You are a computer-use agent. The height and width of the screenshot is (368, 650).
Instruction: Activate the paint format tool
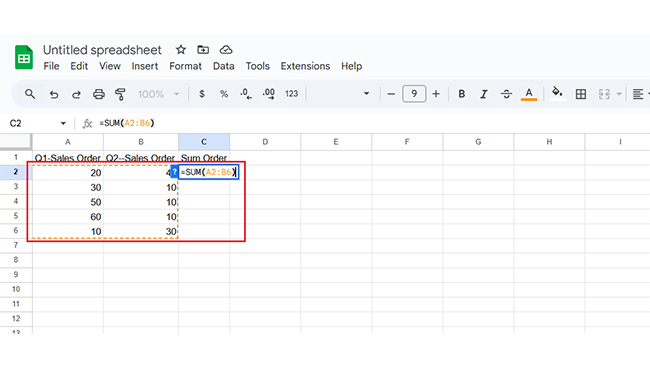pos(121,94)
